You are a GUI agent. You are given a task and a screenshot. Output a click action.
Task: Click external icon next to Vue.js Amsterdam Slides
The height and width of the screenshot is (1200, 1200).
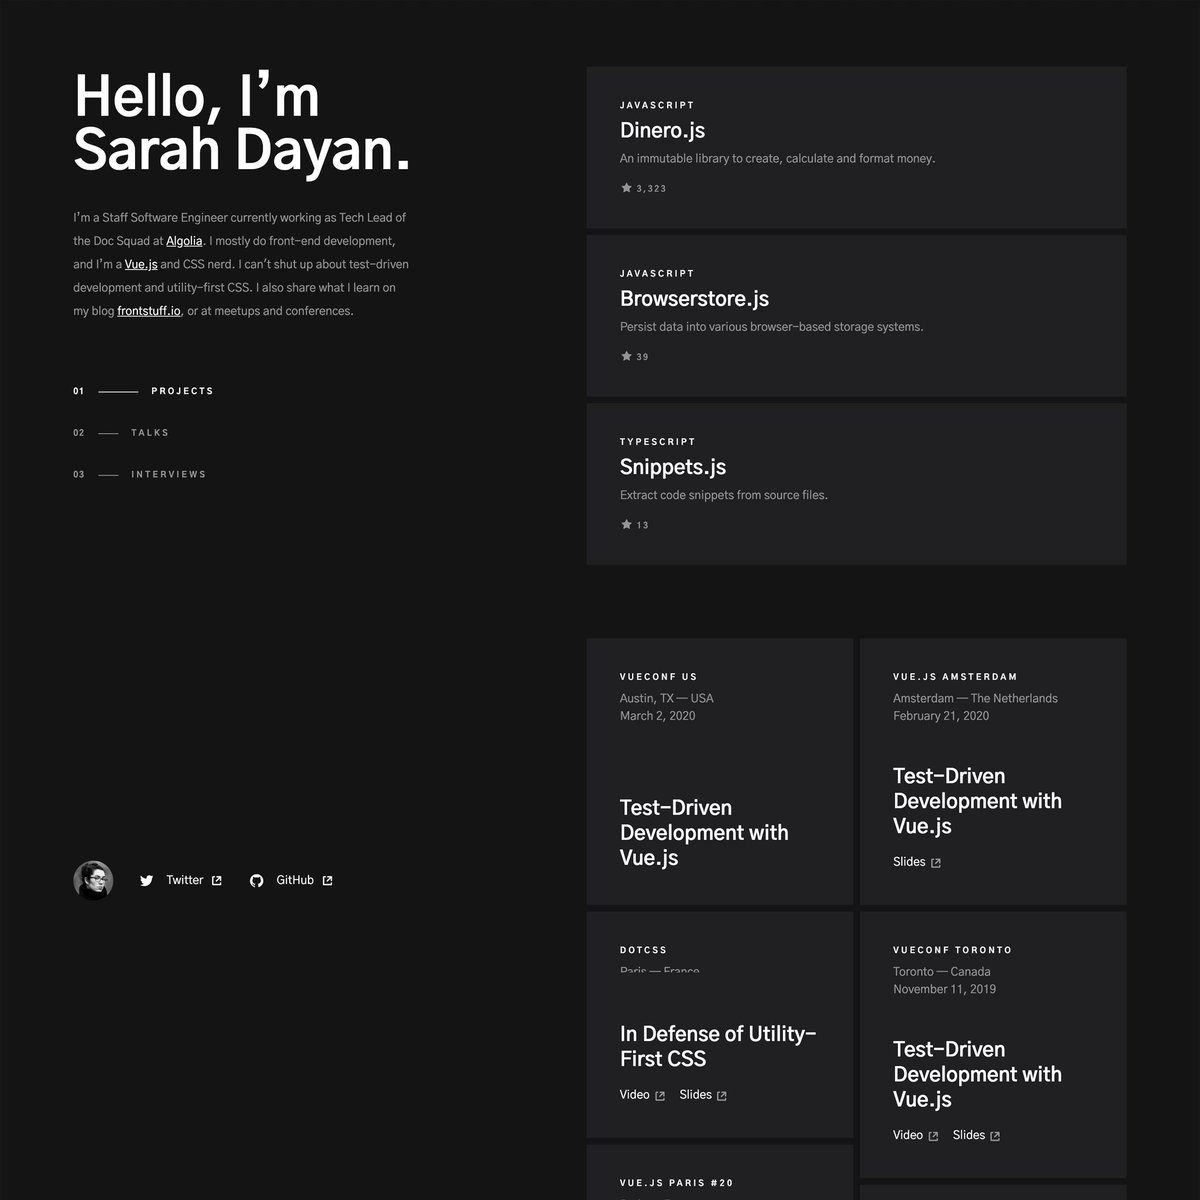pyautogui.click(x=936, y=863)
